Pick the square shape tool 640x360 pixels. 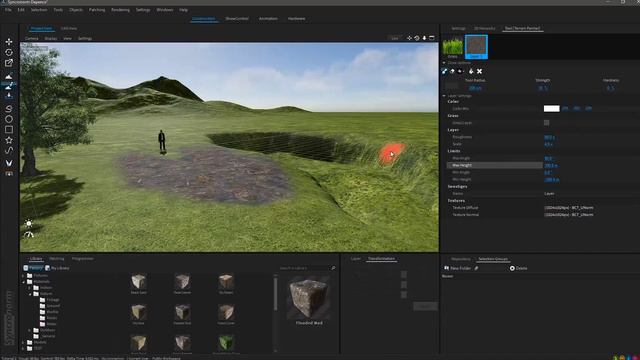coord(9,129)
